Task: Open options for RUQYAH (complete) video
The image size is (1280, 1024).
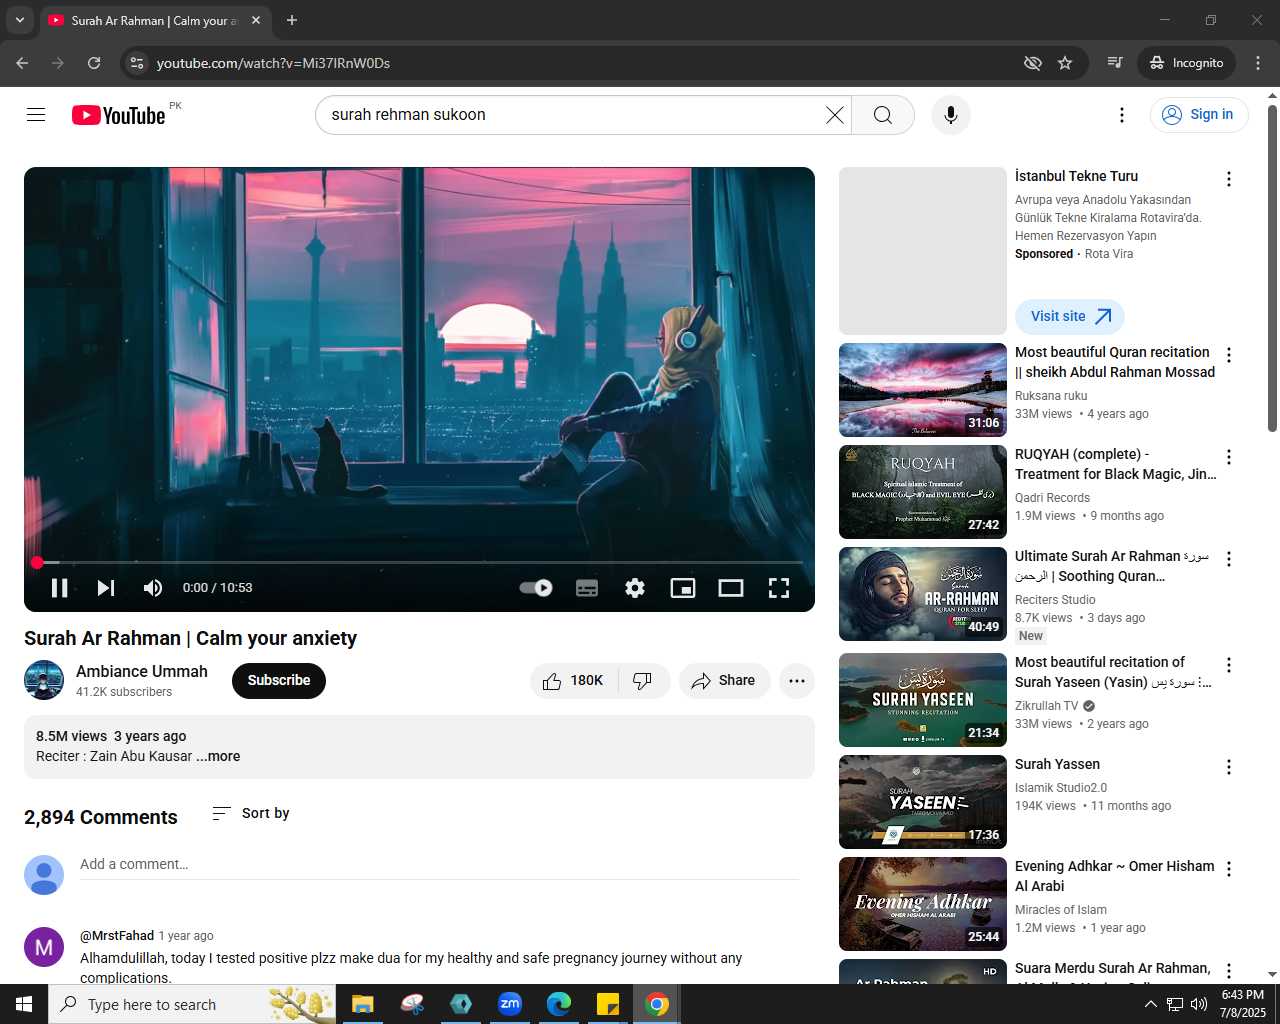Action: tap(1229, 457)
